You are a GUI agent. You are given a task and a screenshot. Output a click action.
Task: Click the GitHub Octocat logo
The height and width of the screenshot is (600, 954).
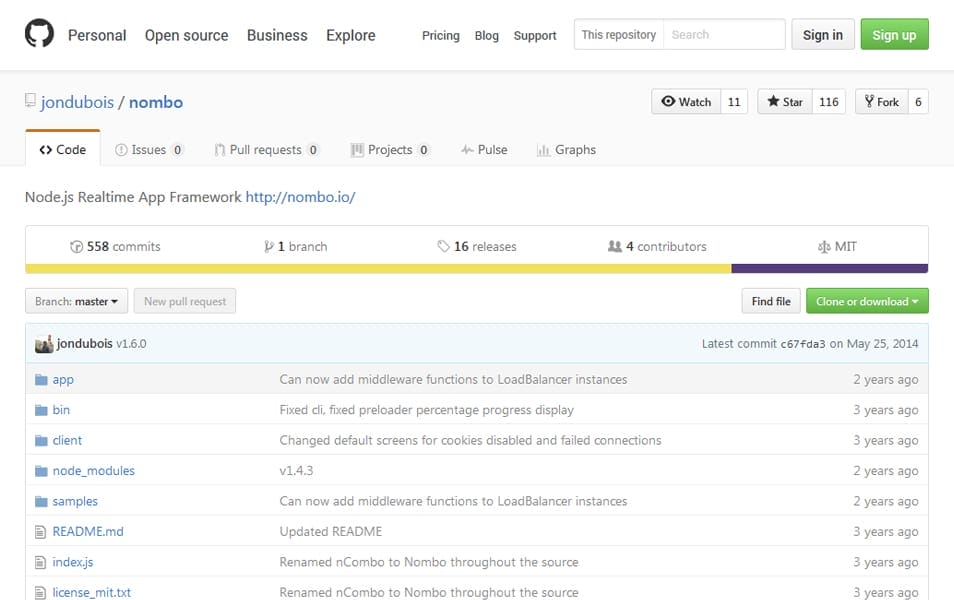pos(40,35)
